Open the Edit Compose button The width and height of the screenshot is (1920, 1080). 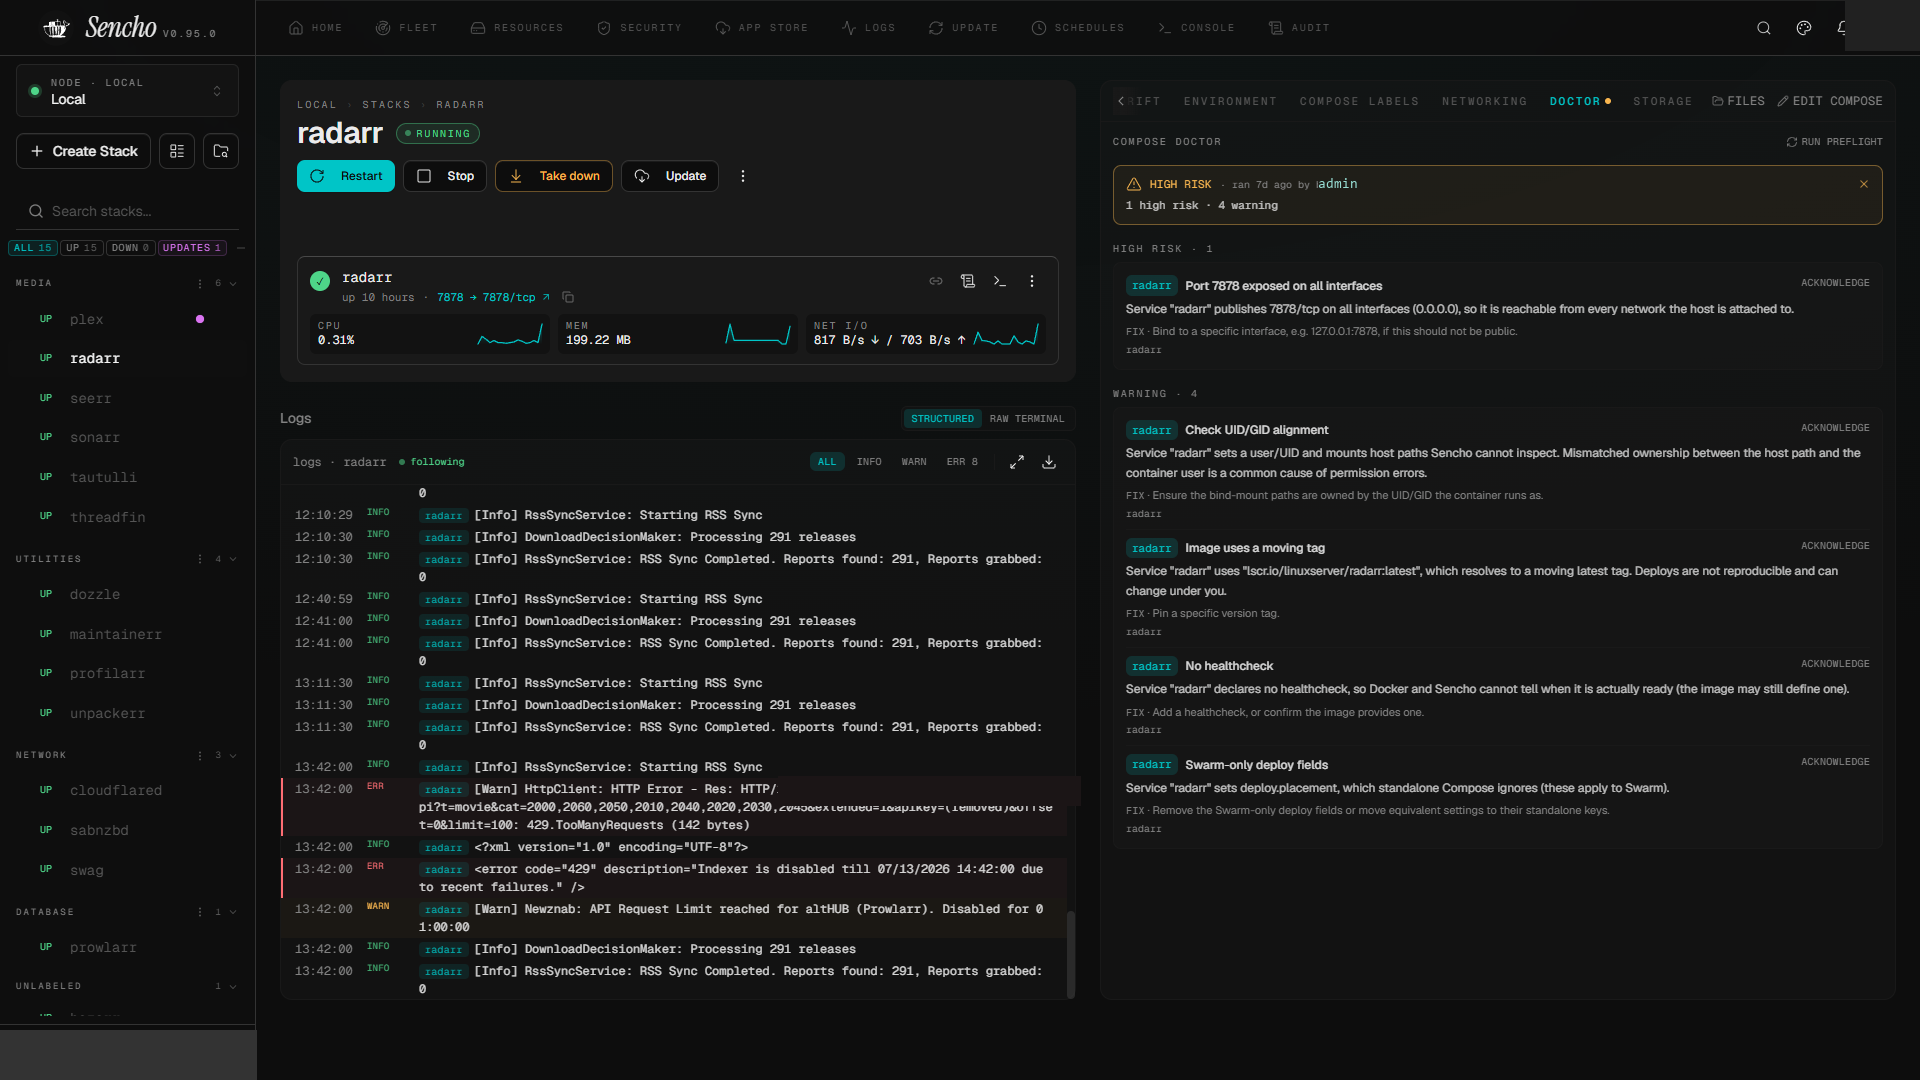(1830, 101)
